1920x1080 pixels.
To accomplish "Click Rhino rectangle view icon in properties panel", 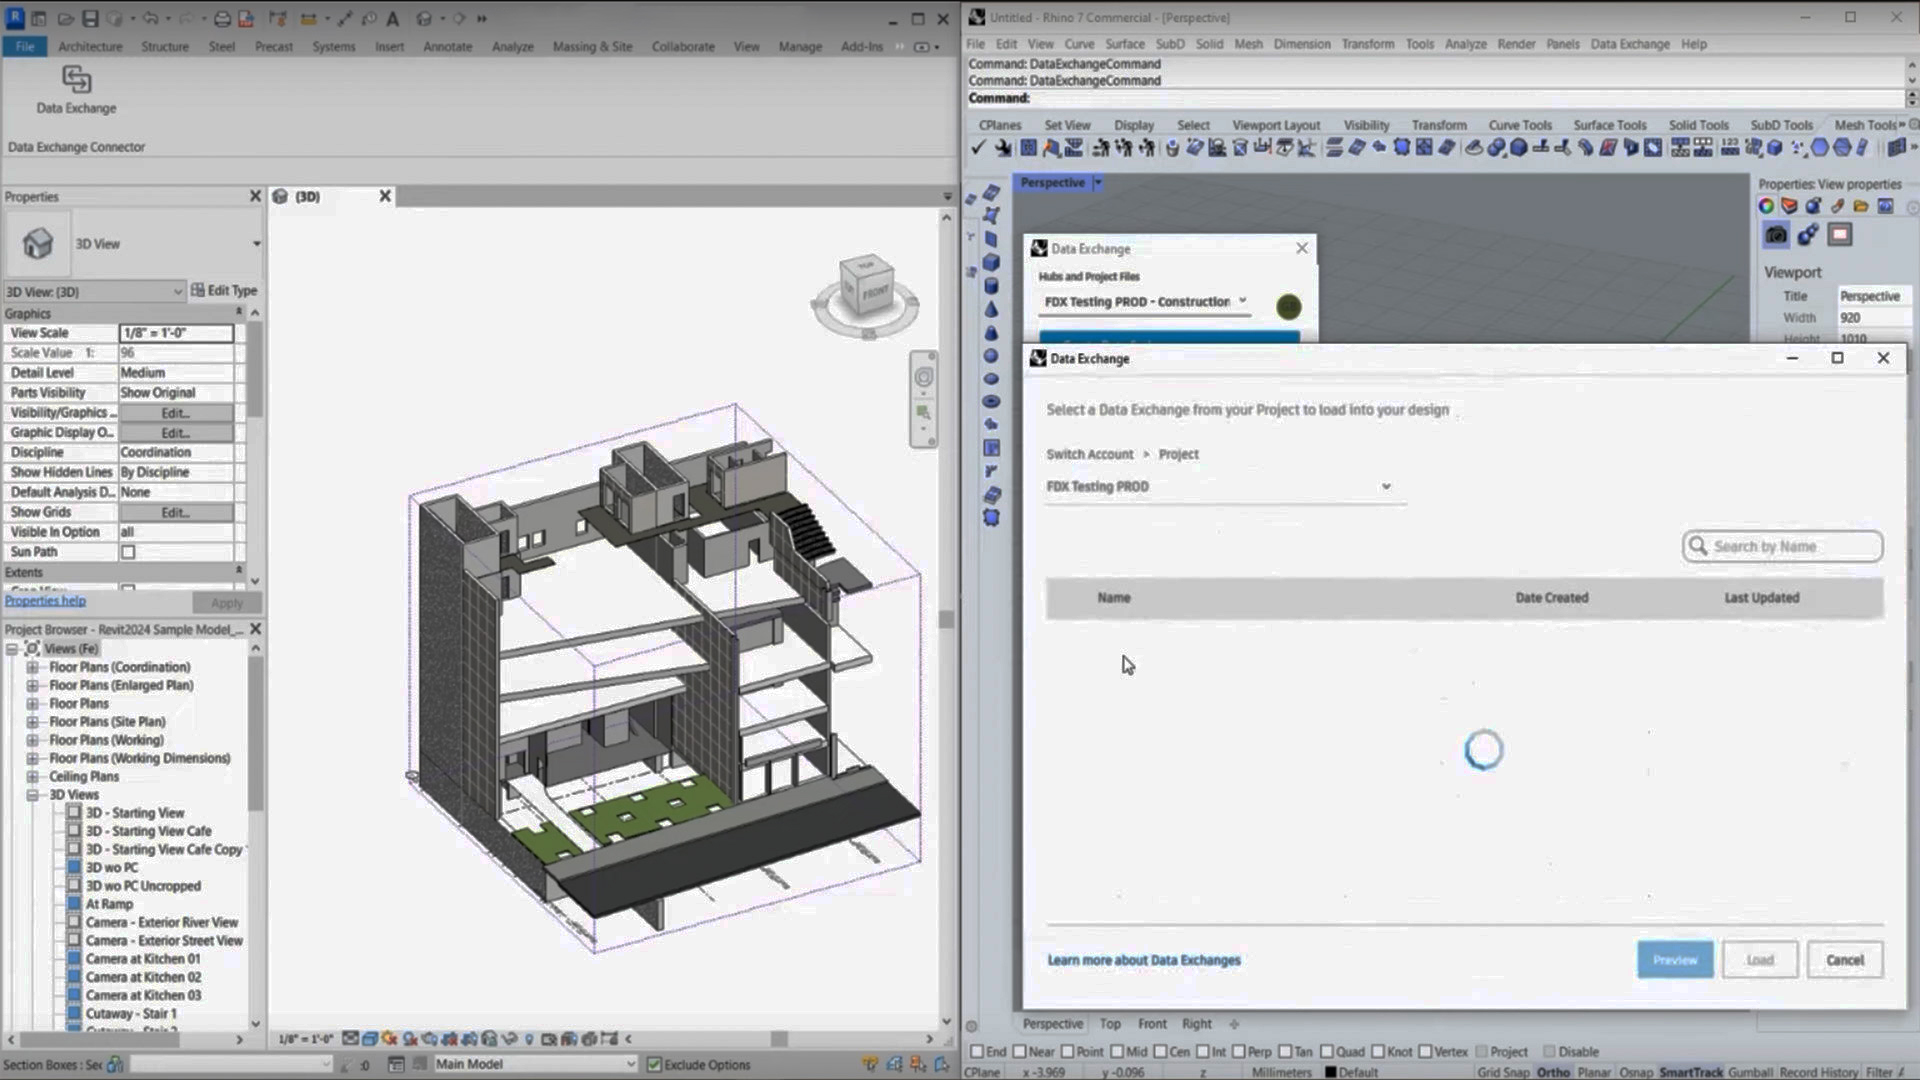I will coord(1840,235).
